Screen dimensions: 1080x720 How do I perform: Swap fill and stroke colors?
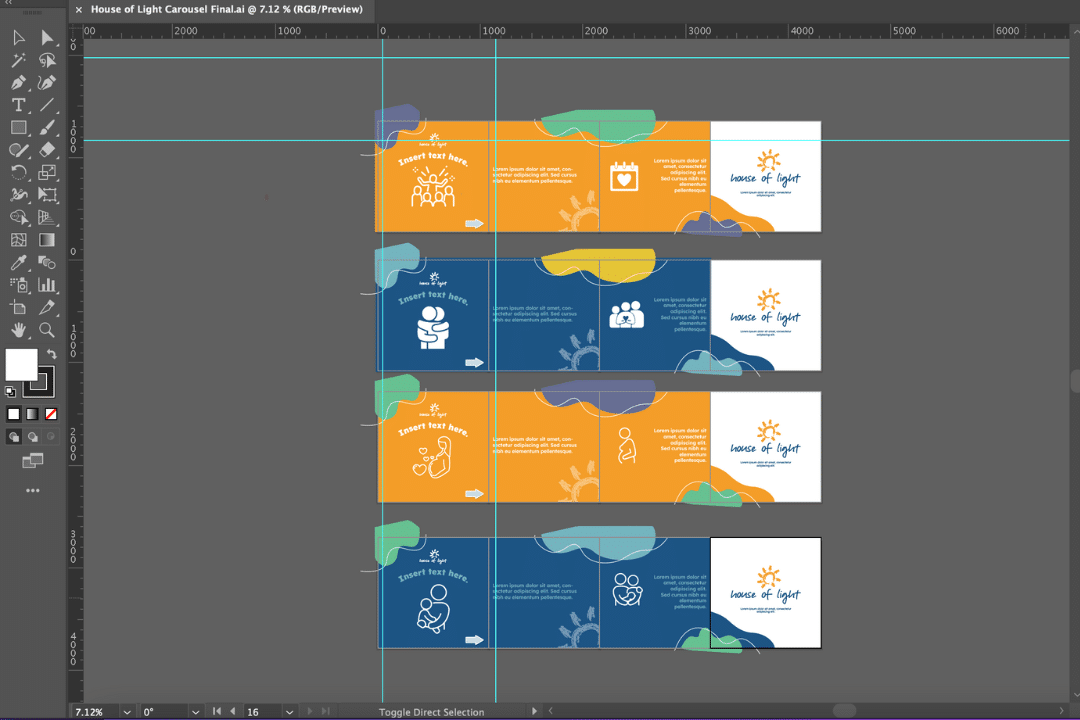coord(52,354)
